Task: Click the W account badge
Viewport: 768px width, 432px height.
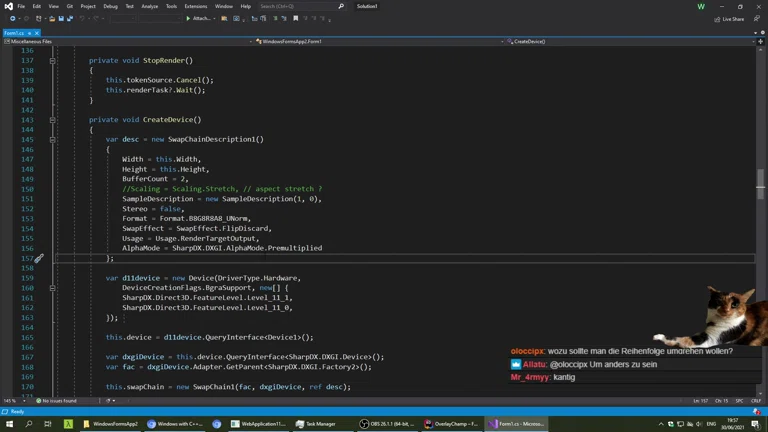Action: 701,6
